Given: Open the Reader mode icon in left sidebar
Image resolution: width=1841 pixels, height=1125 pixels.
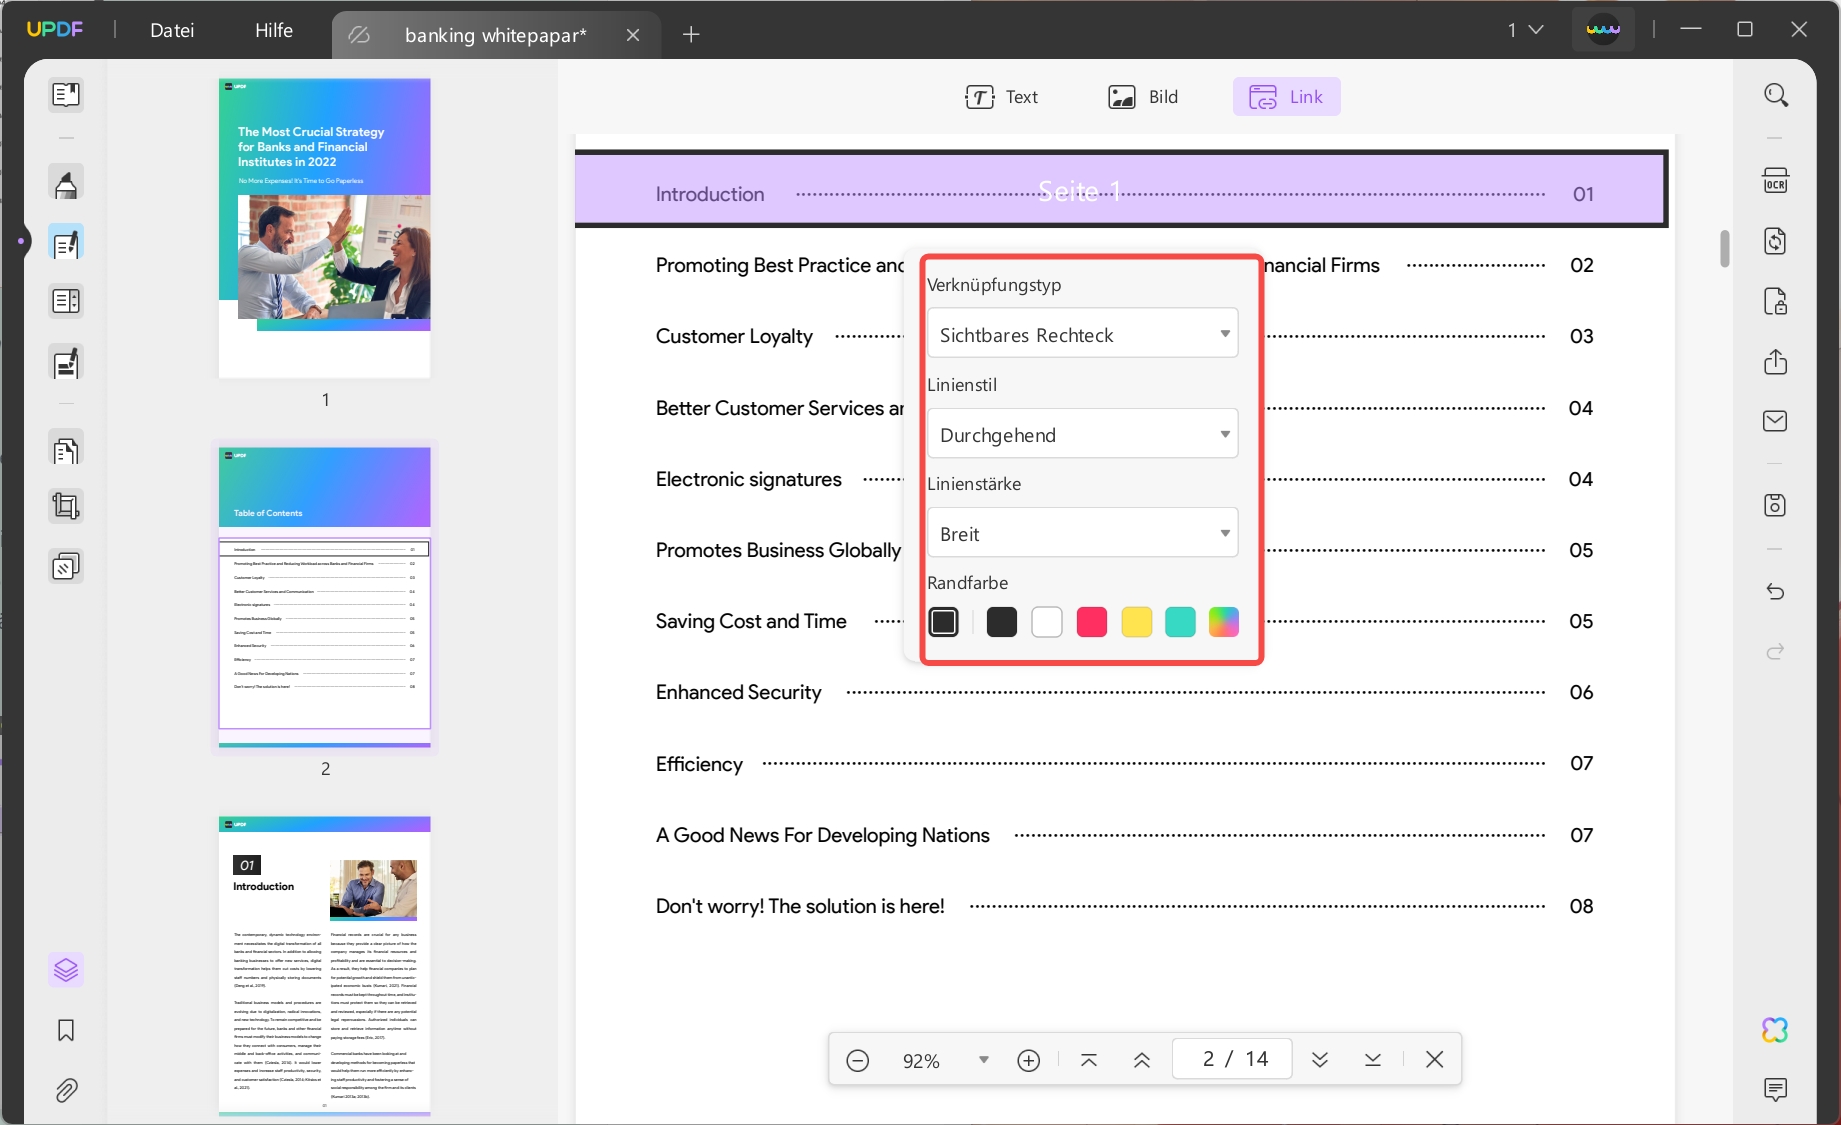Looking at the screenshot, I should tap(66, 95).
